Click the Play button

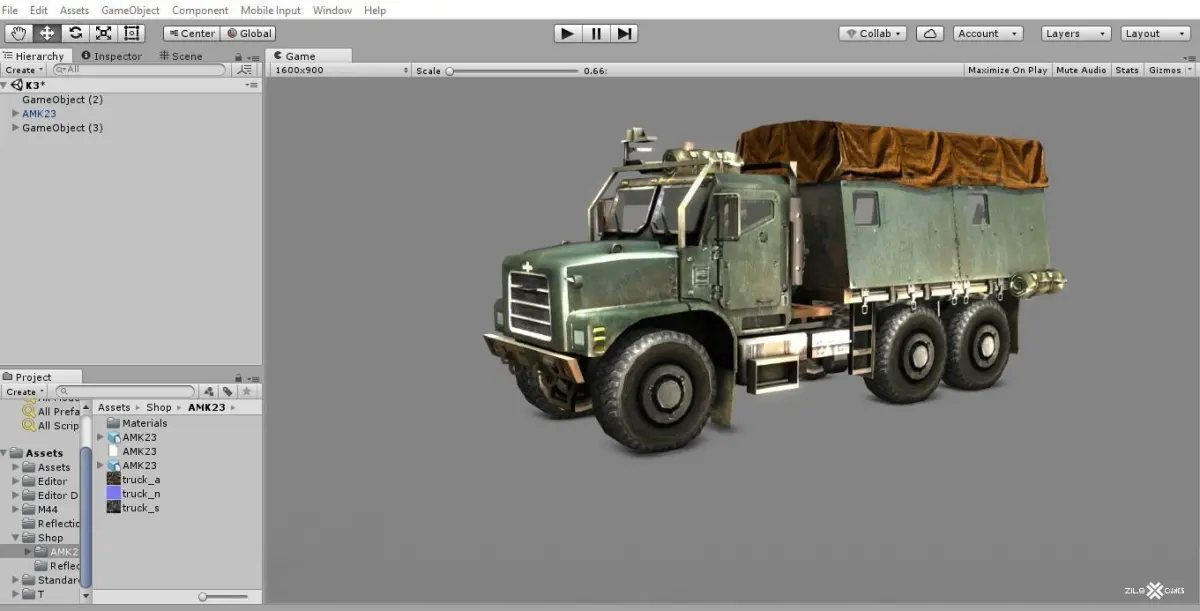(567, 33)
